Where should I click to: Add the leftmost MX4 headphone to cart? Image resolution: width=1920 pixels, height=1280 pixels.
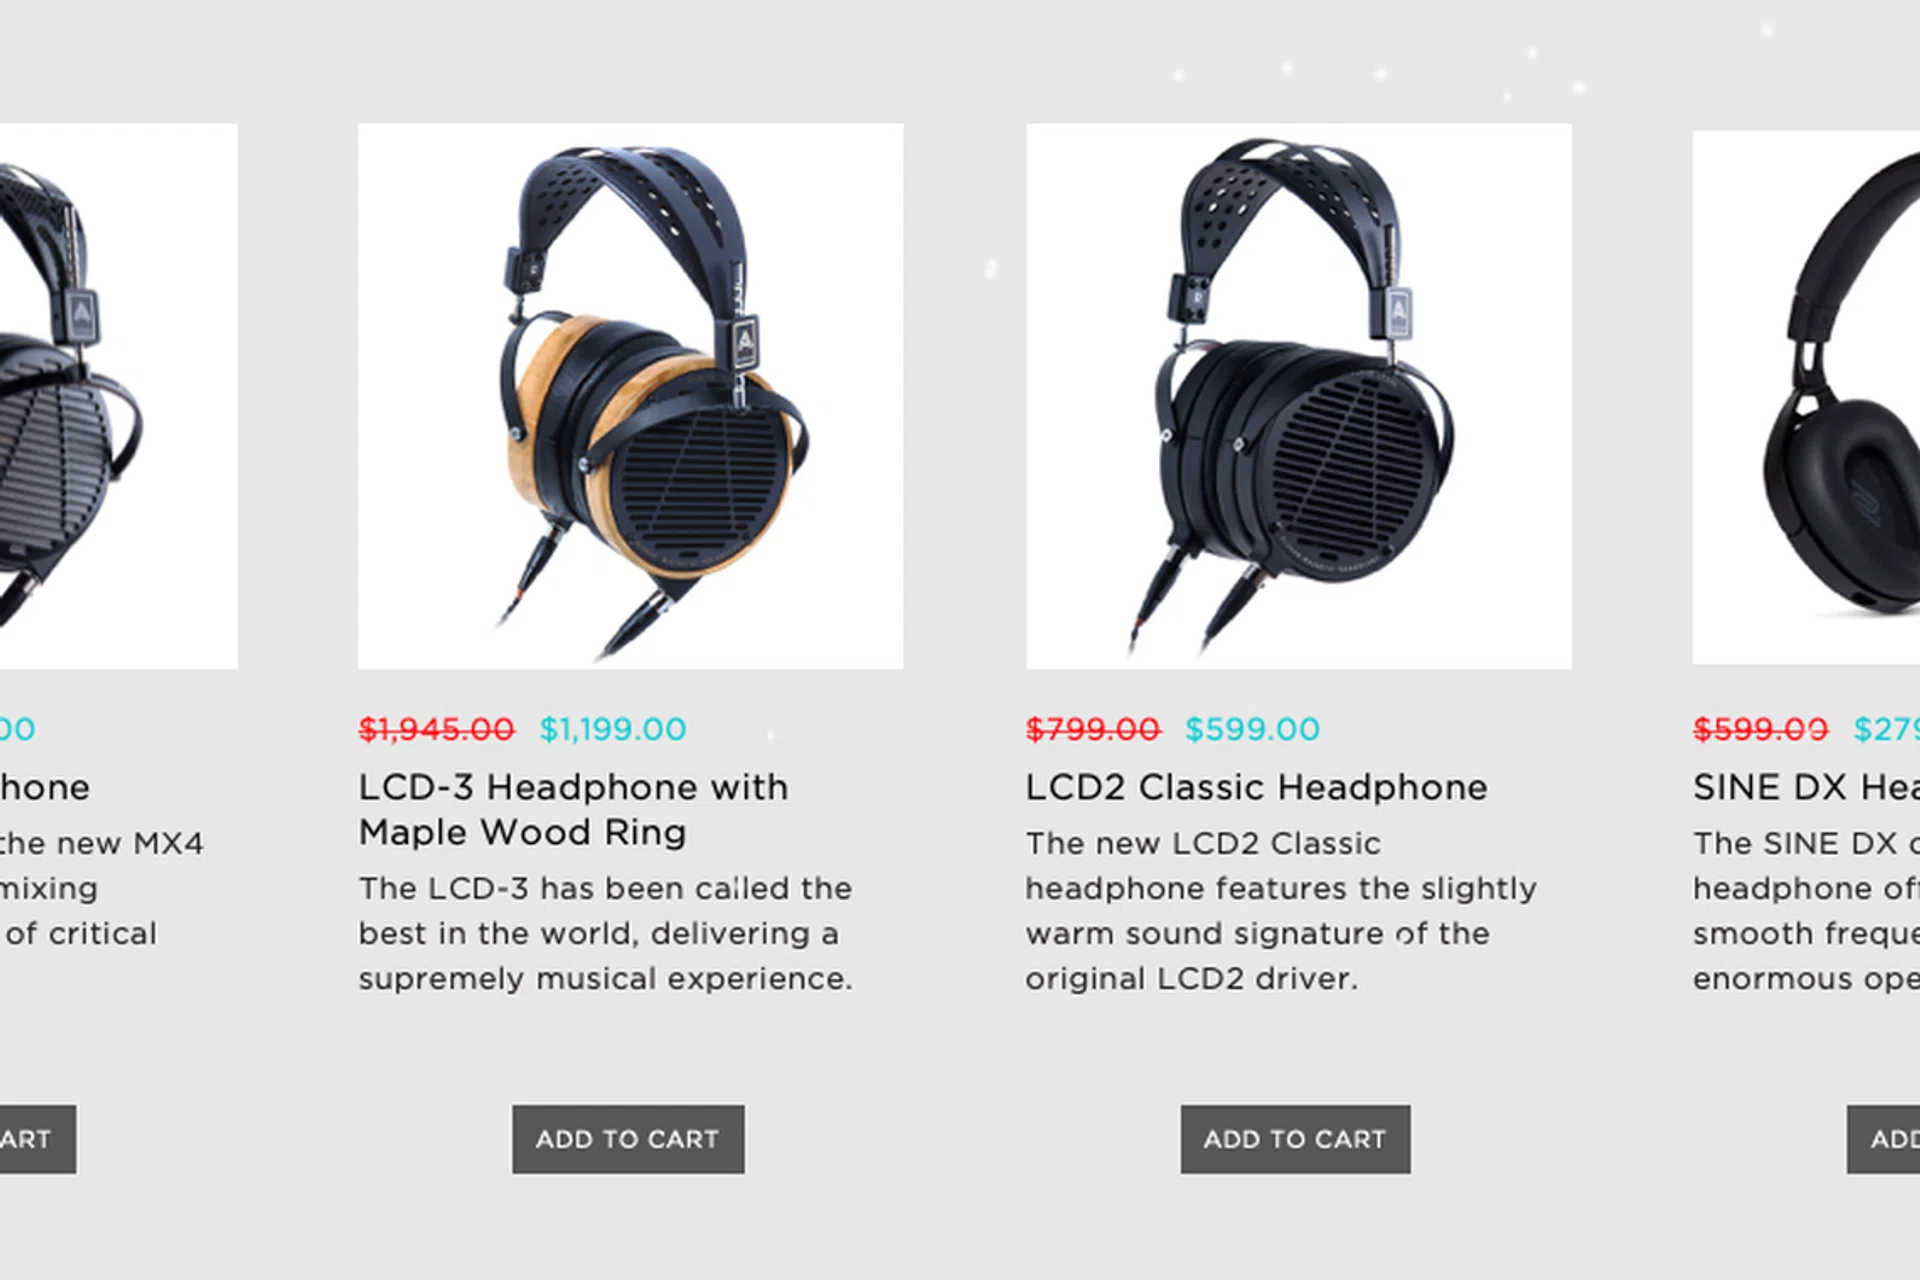click(x=38, y=1139)
